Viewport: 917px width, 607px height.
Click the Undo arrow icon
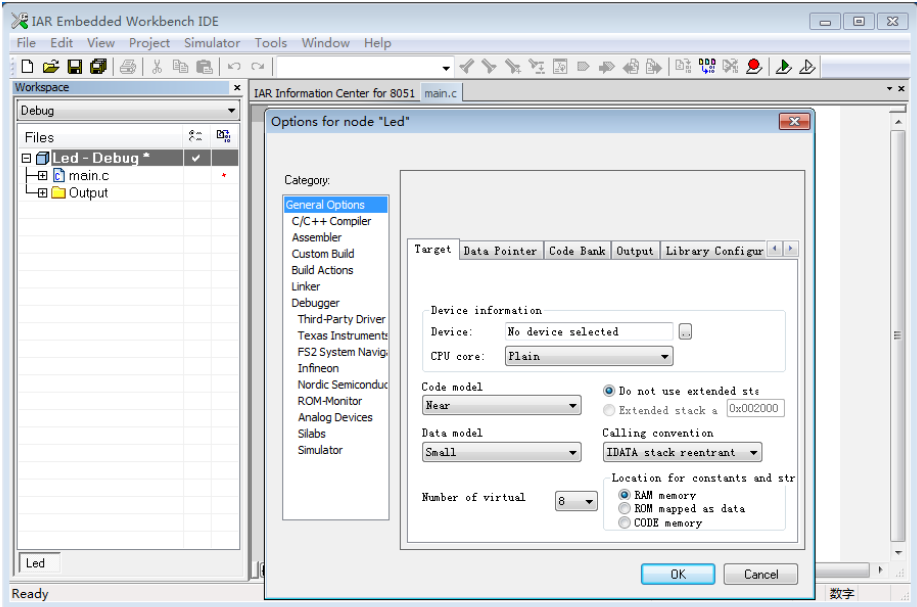coord(234,67)
